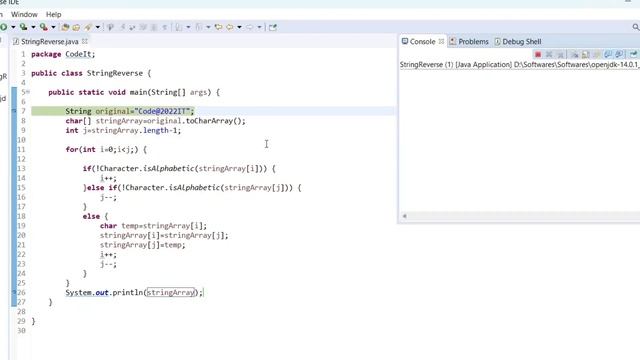Click the New Java Class icon
Screen dimensions: 640x360
[x=76, y=27]
